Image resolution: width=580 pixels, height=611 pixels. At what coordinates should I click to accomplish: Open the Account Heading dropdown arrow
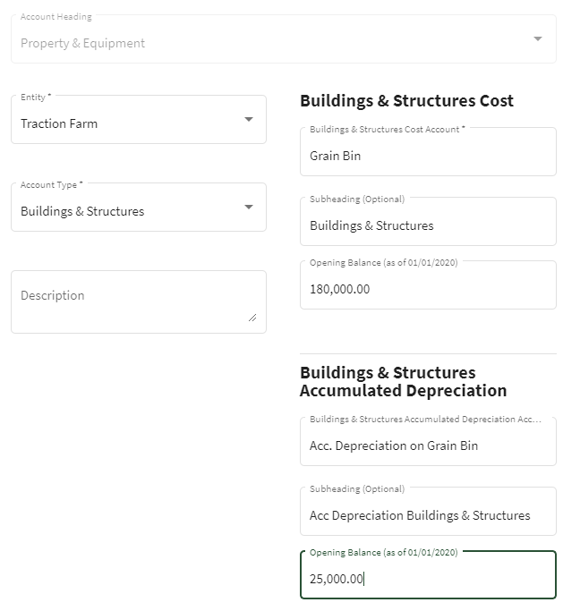[x=538, y=39]
